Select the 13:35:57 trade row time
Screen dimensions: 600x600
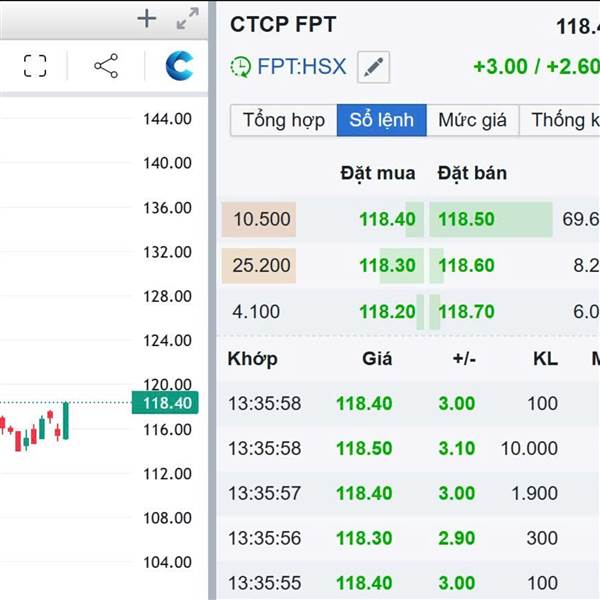[264, 493]
